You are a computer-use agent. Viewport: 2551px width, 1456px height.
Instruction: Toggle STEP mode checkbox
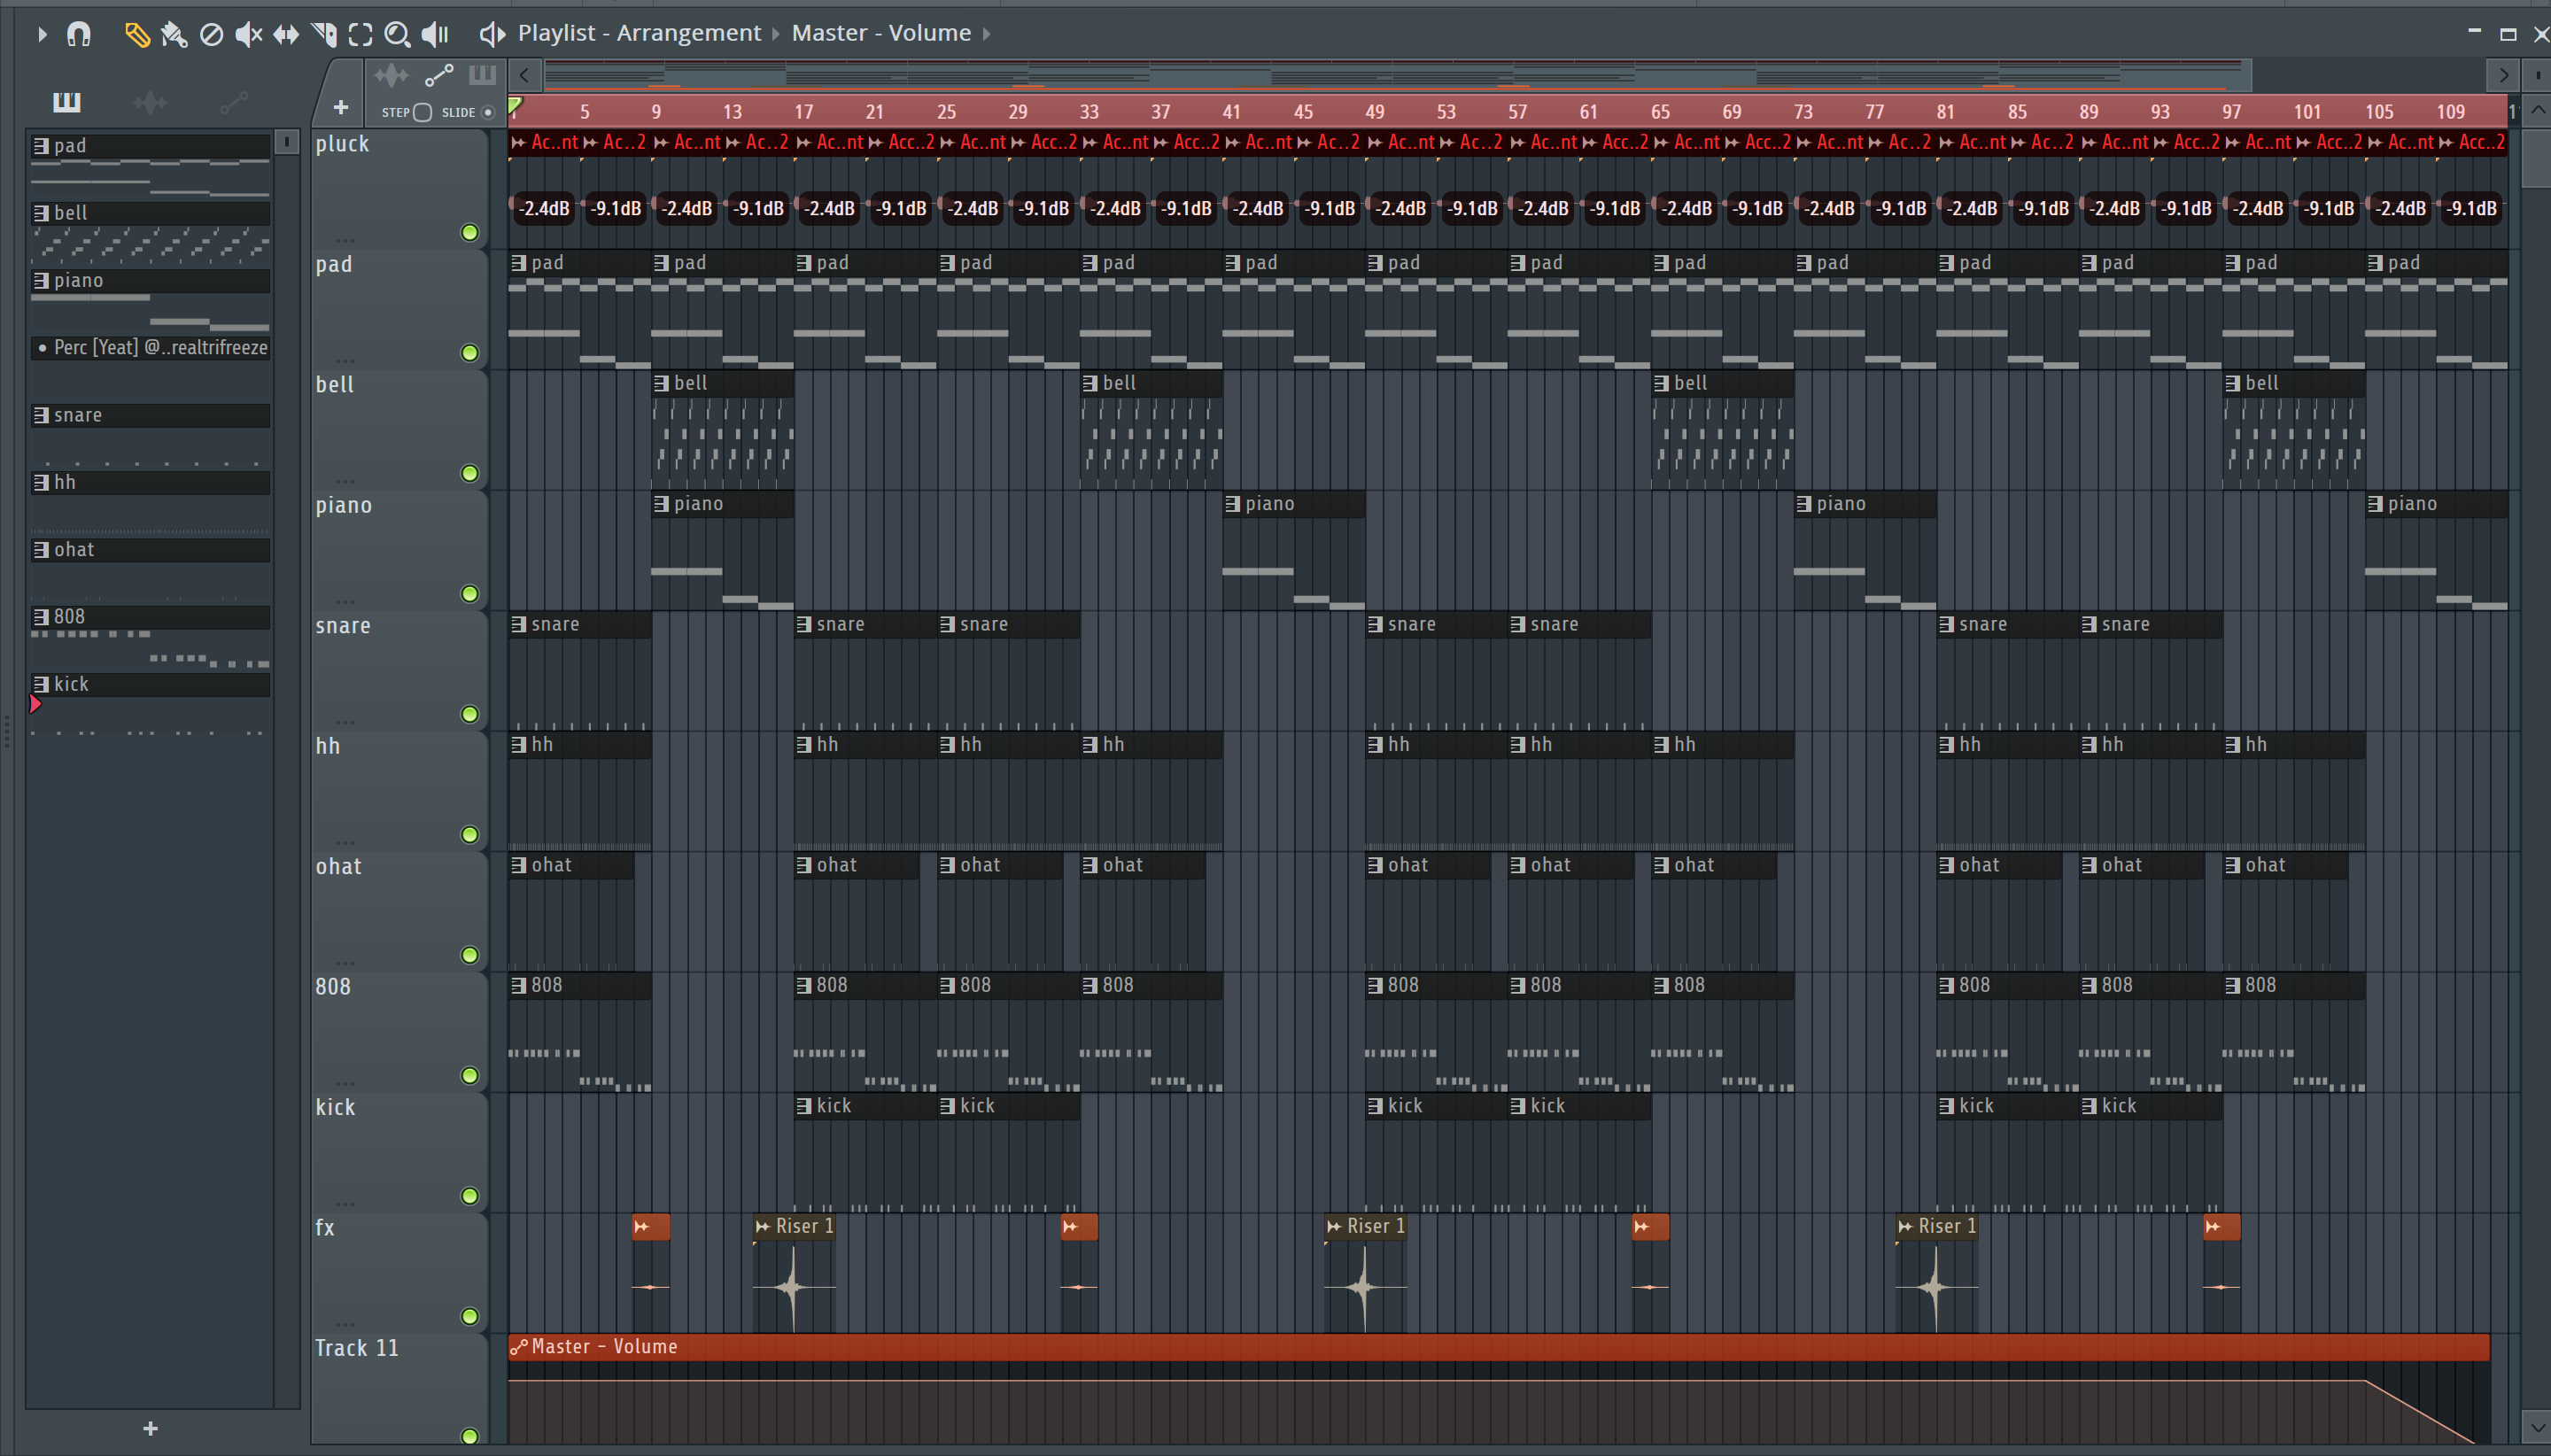pos(422,112)
